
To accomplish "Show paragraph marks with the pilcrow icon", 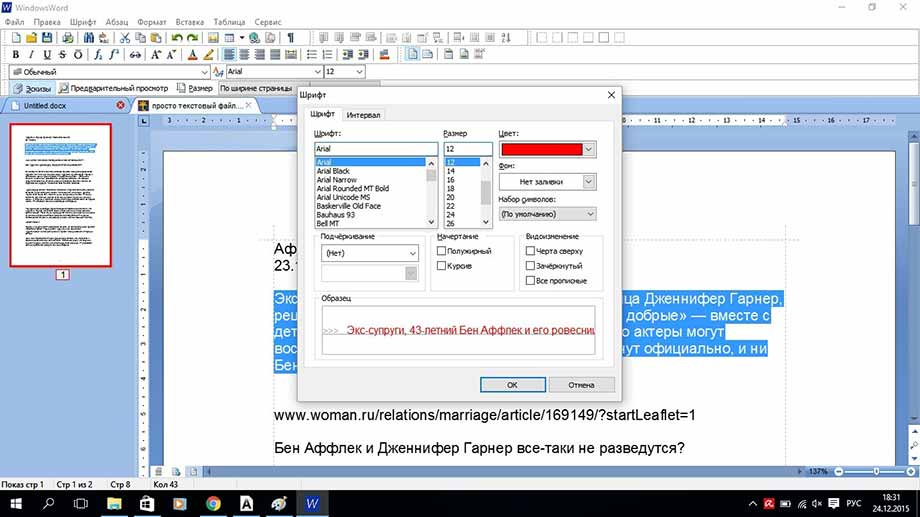I will point(290,38).
